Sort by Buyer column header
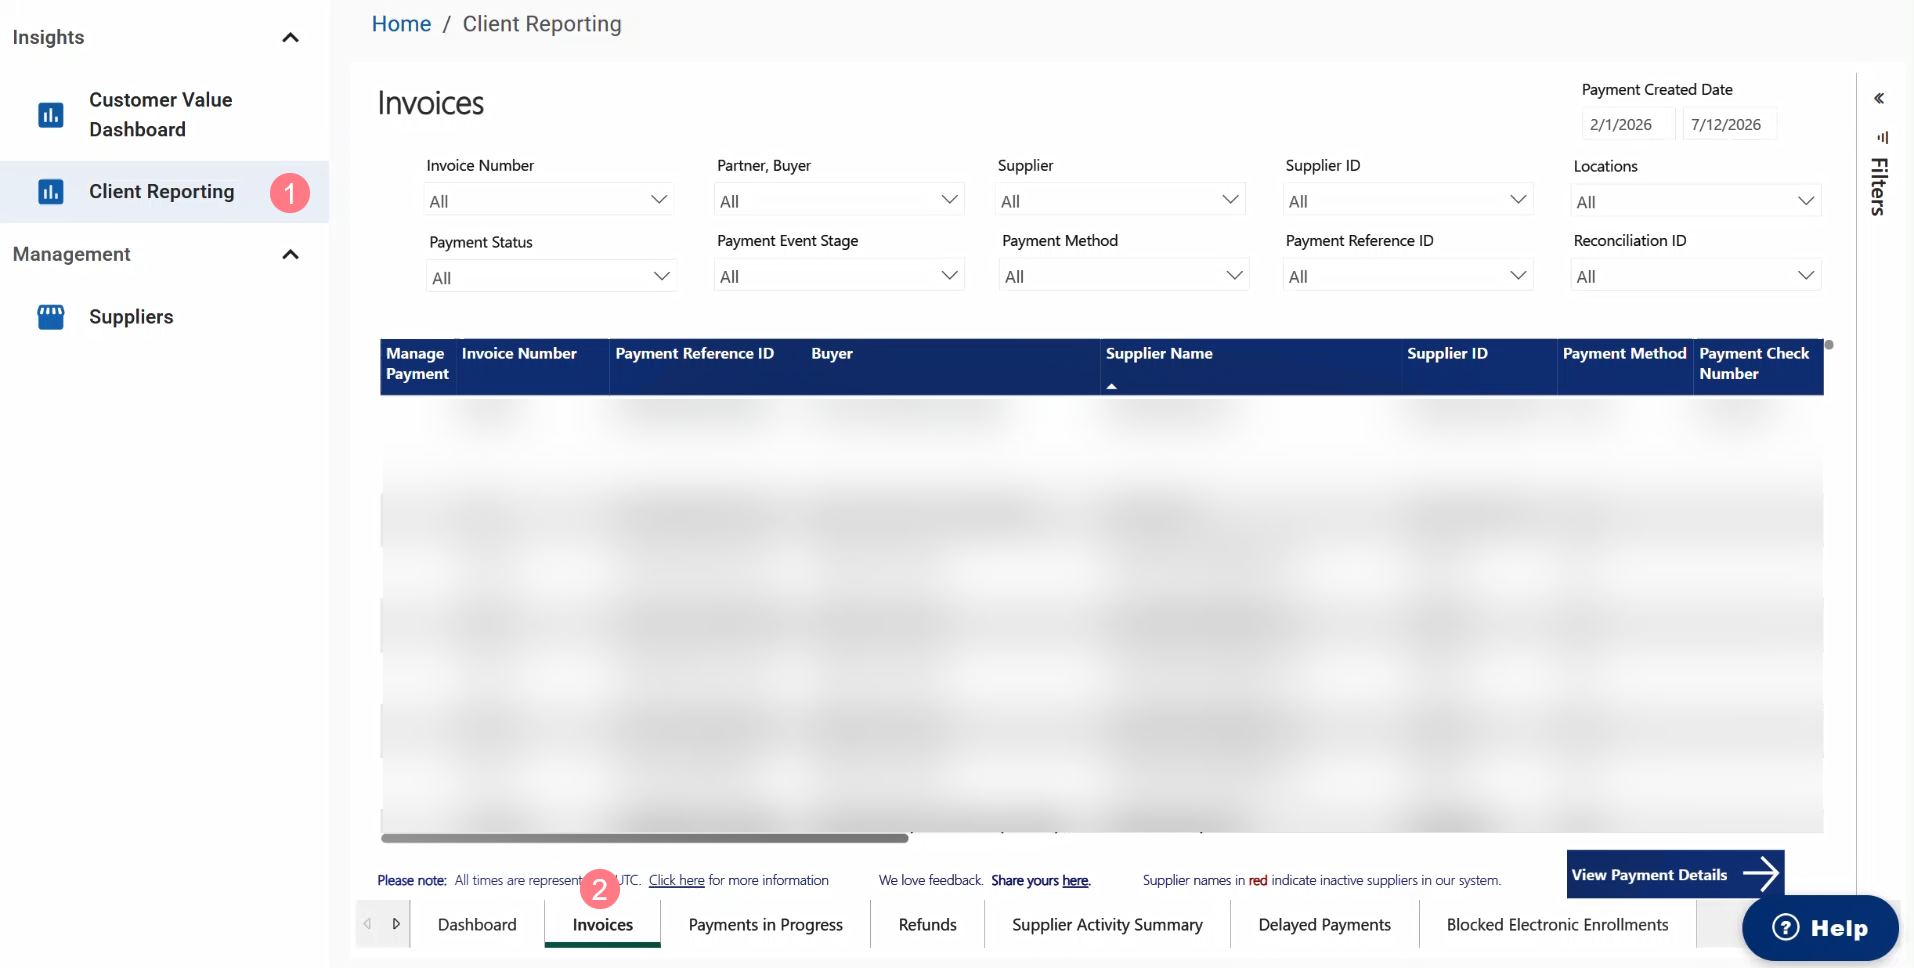The width and height of the screenshot is (1914, 968). pyautogui.click(x=832, y=354)
